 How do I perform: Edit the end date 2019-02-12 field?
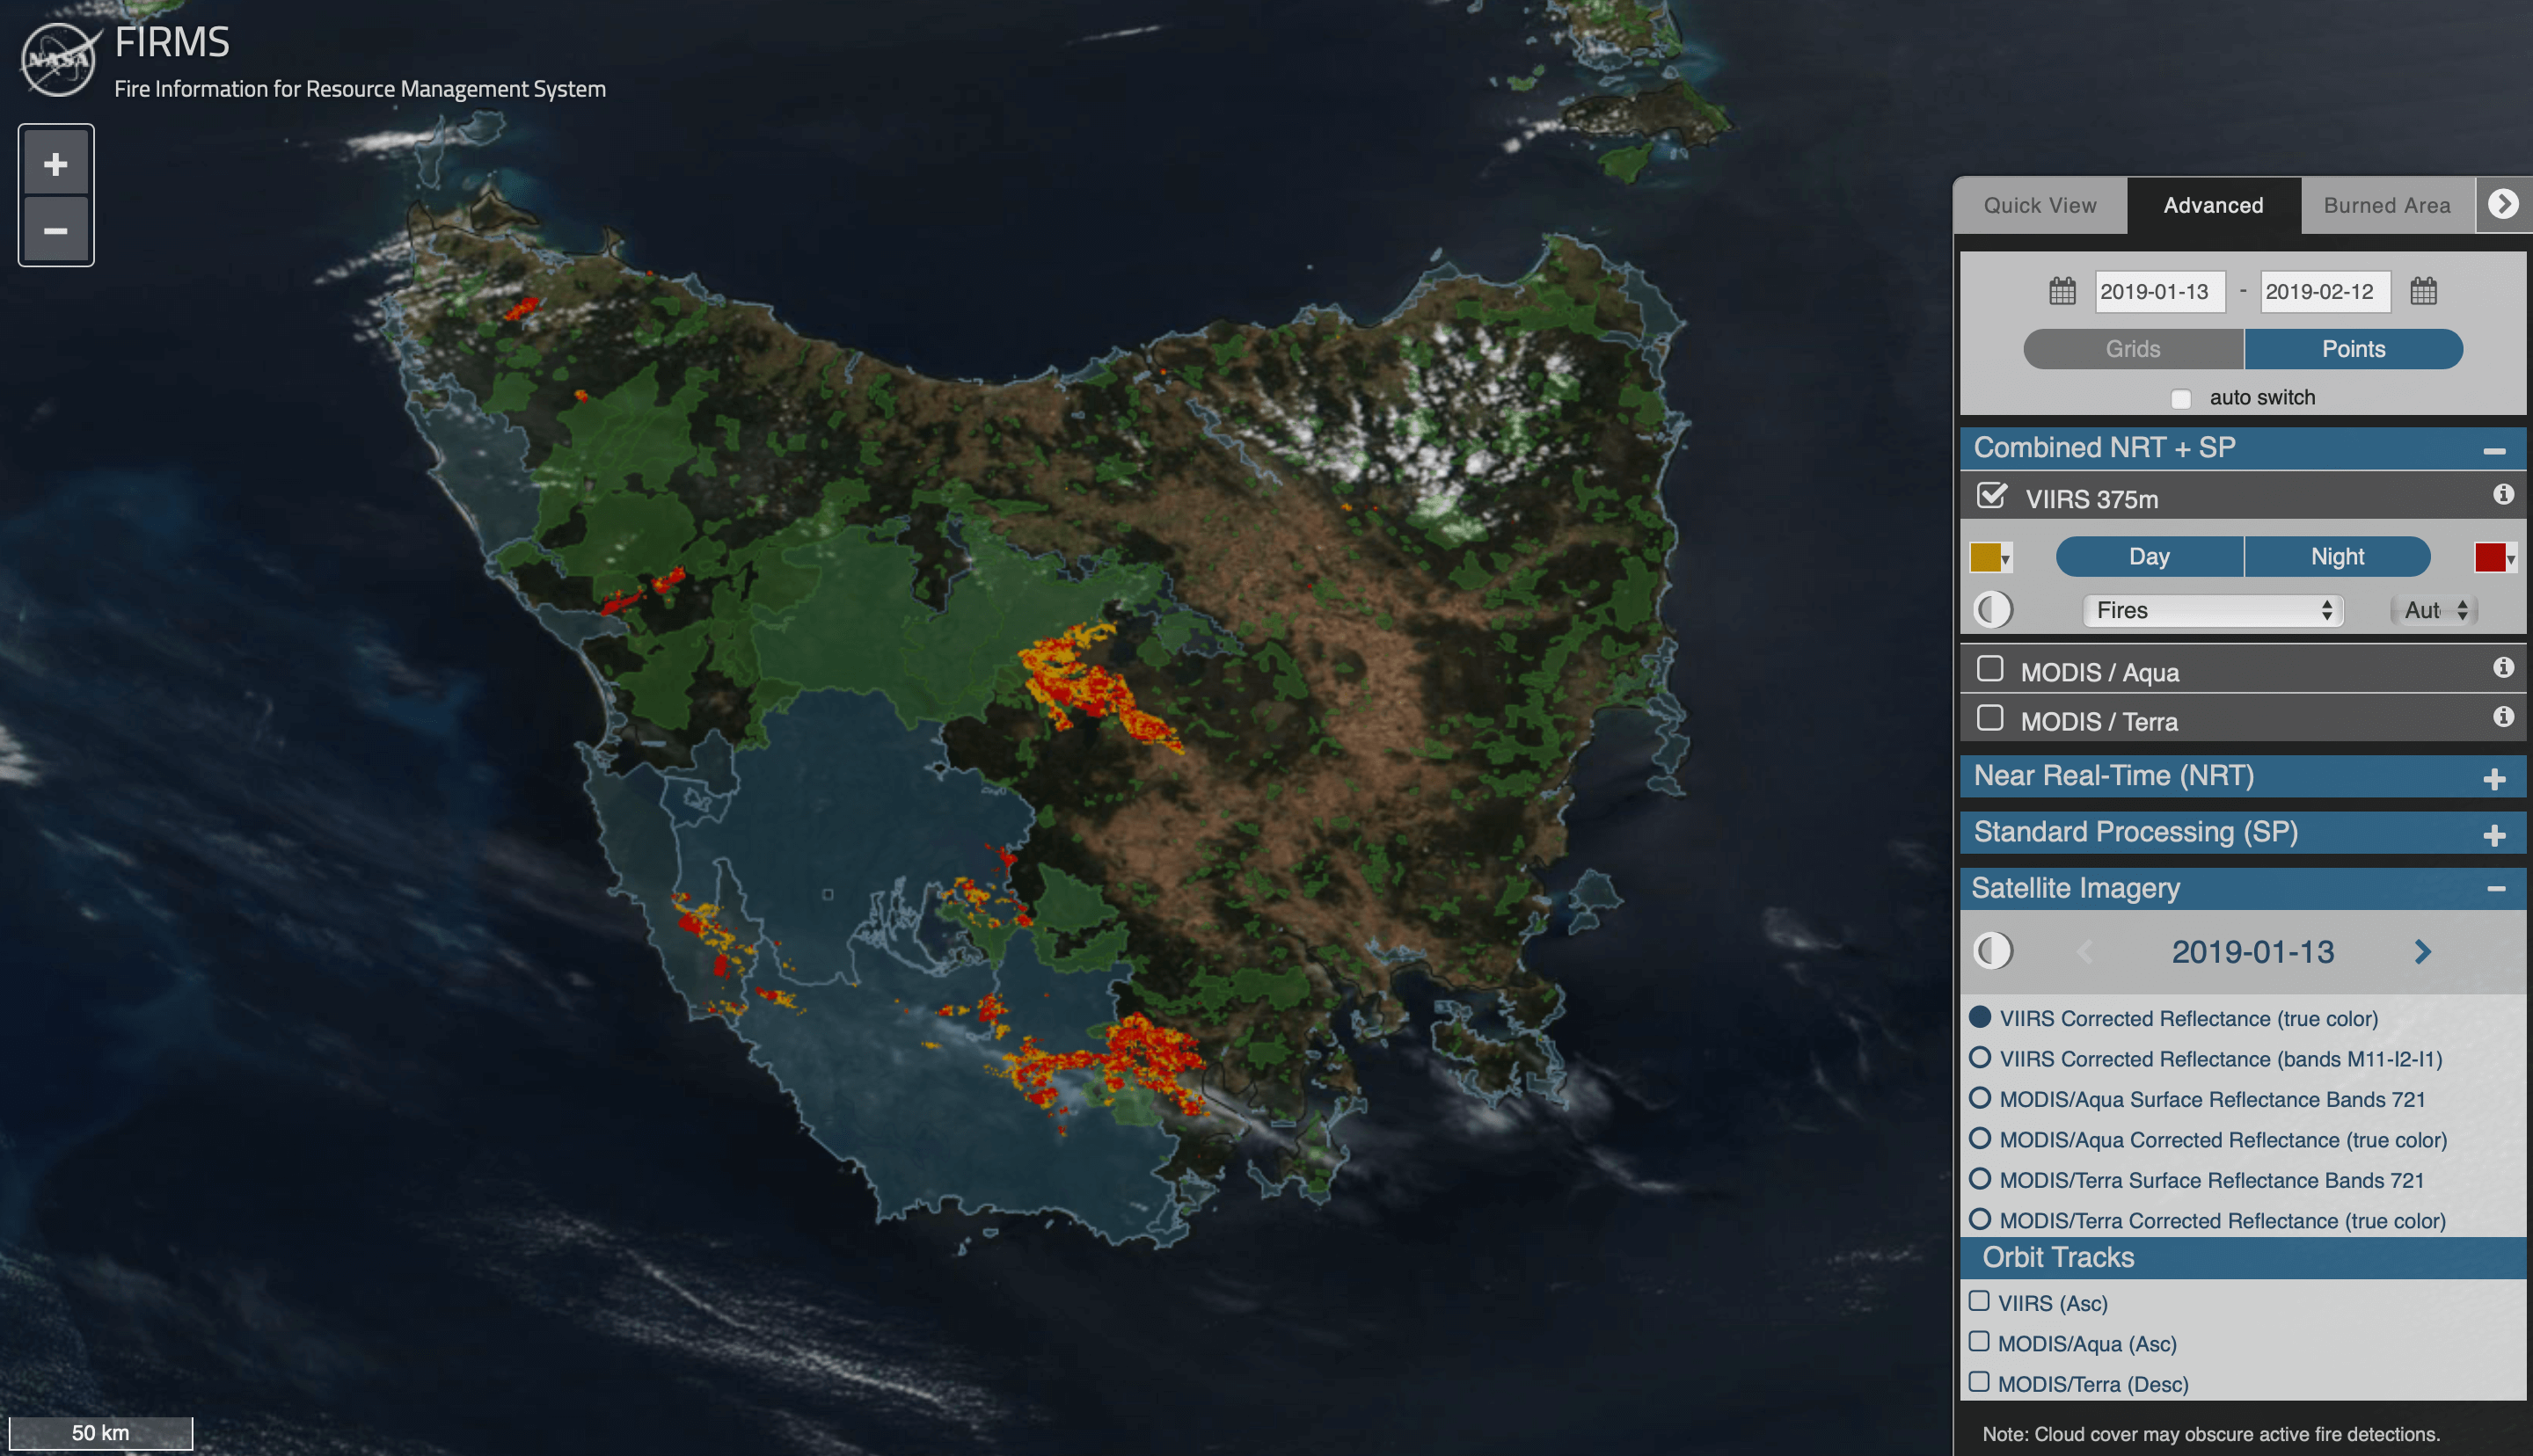[x=2325, y=291]
